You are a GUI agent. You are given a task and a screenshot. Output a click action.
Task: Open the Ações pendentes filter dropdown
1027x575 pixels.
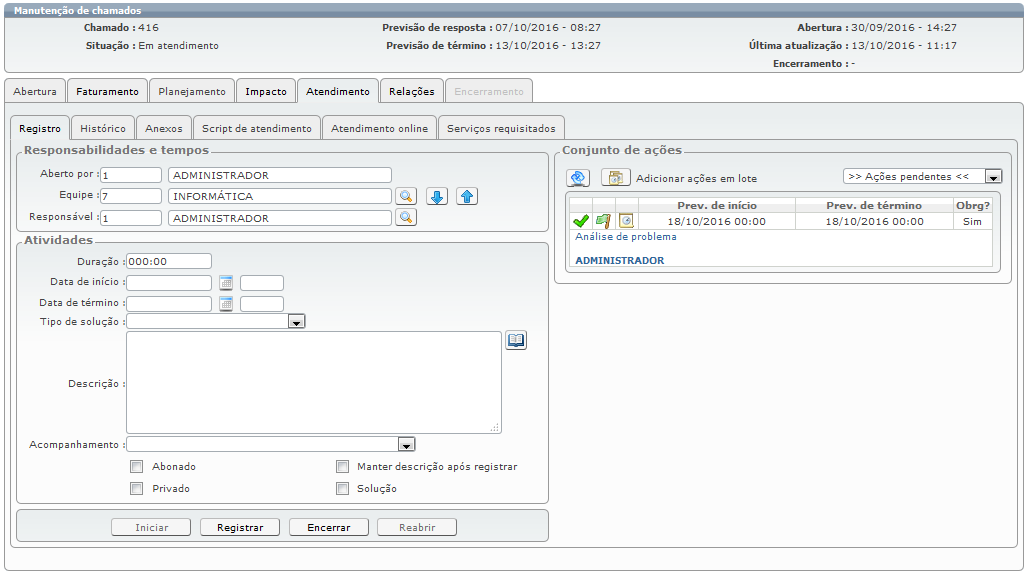point(993,177)
